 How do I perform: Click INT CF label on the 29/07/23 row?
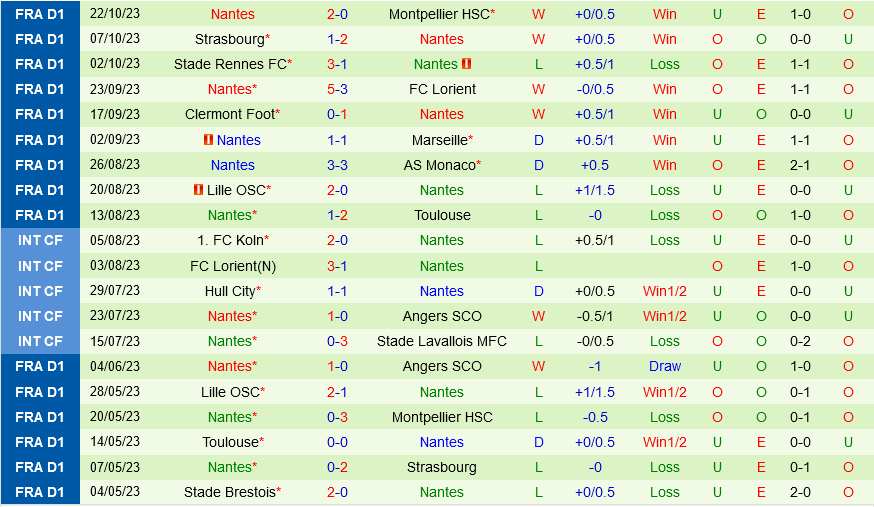[40, 291]
